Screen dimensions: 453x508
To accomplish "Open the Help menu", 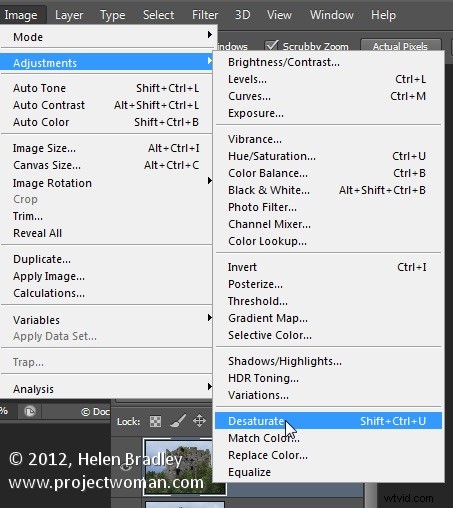I will point(383,15).
